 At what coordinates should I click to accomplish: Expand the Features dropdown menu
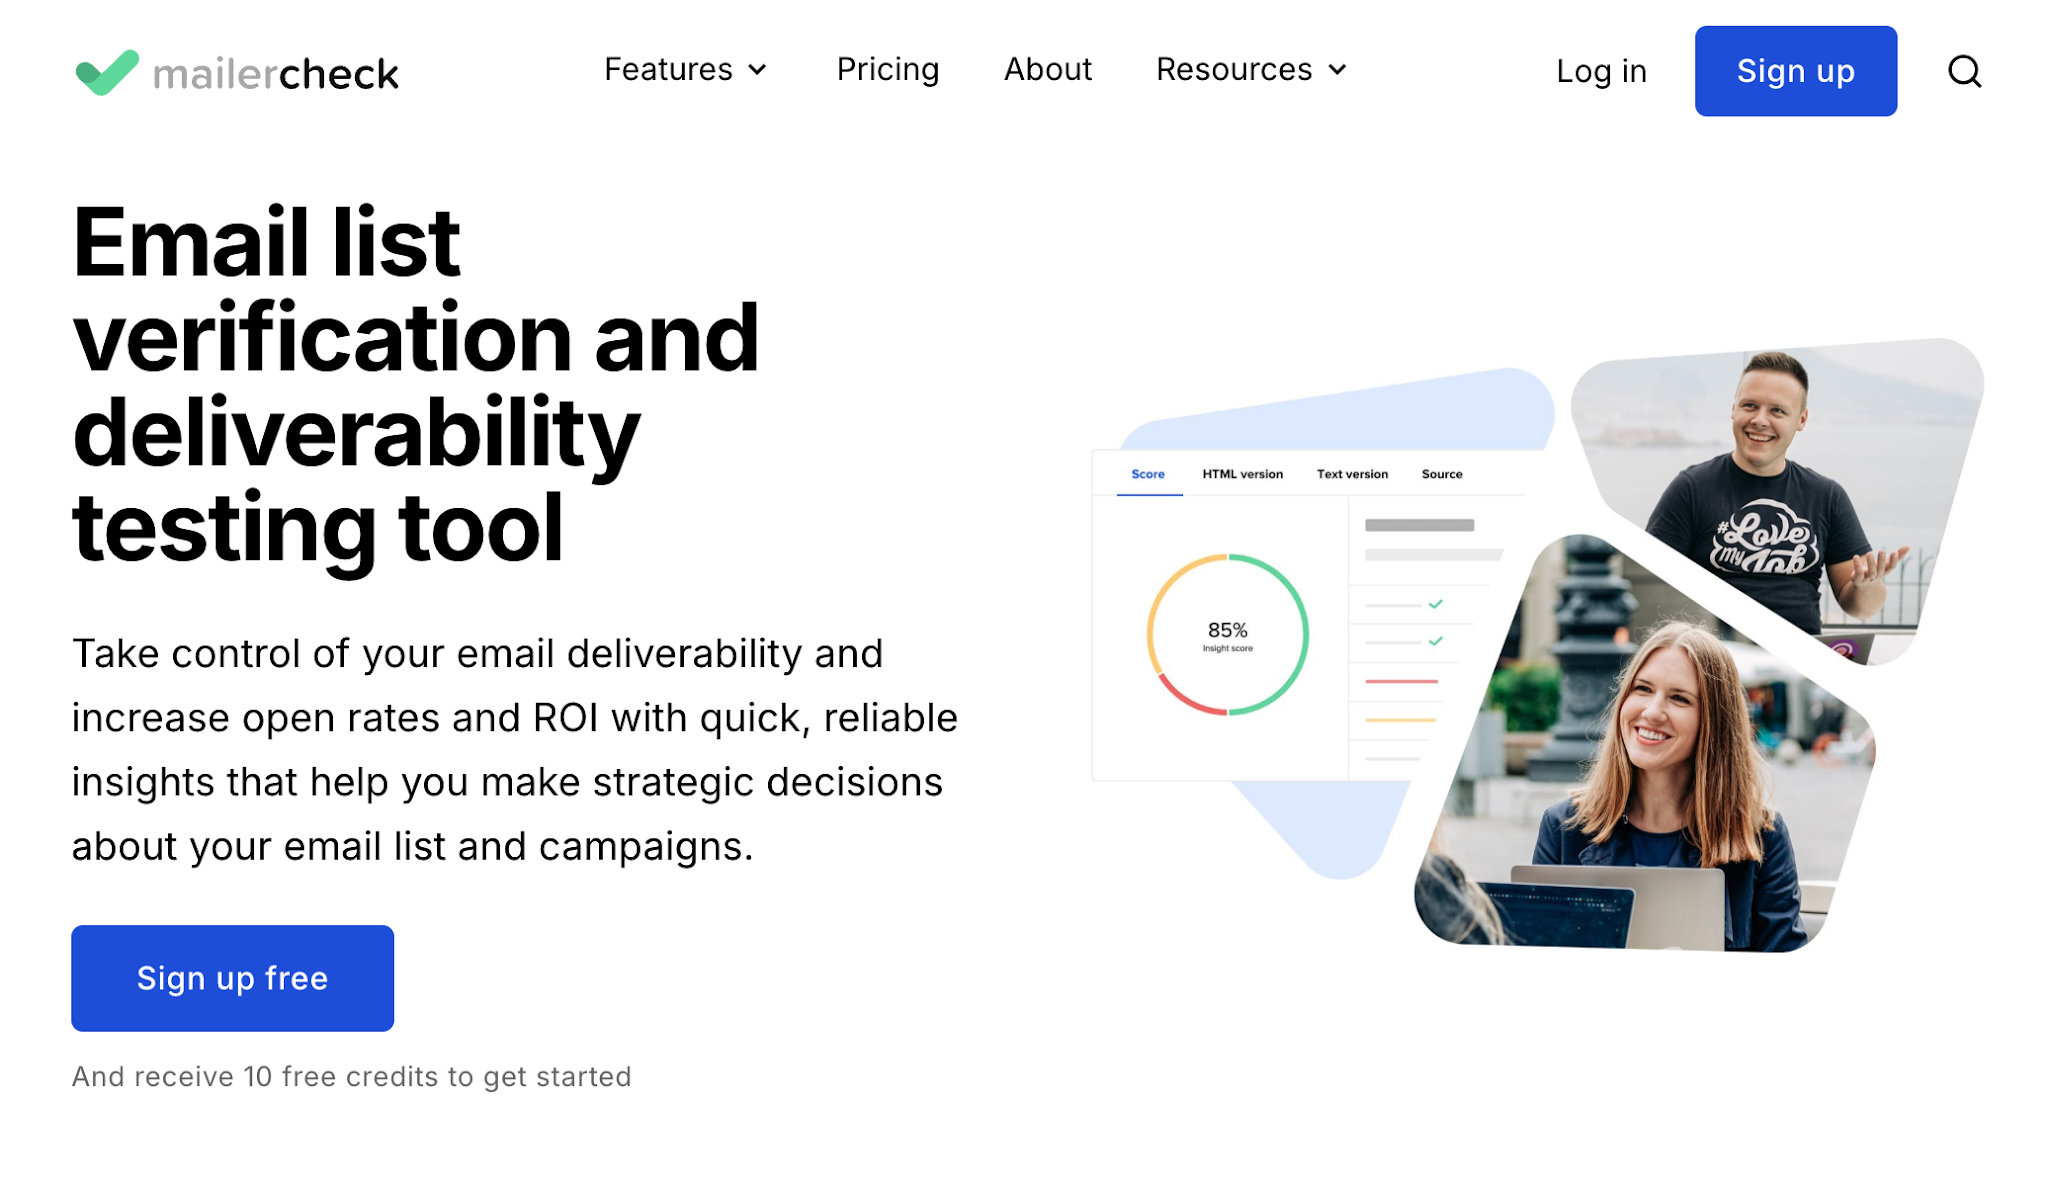tap(686, 69)
